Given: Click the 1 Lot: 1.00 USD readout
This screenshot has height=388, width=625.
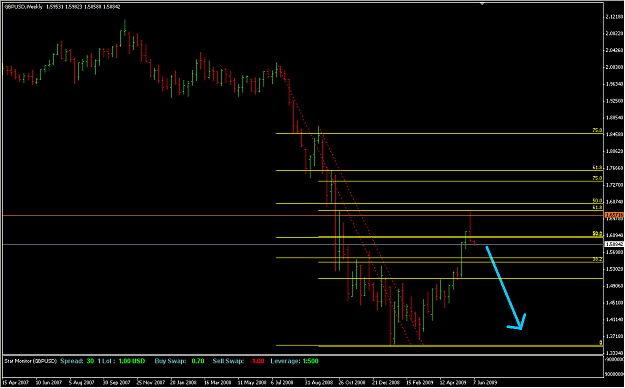Looking at the screenshot, I should [x=122, y=361].
